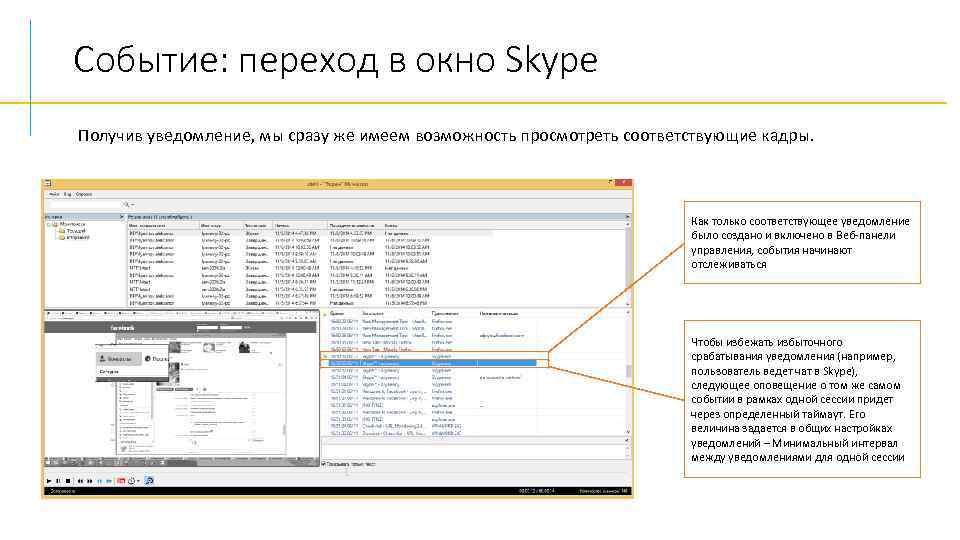Click the rewind double-arrow button
The image size is (960, 540).
click(x=80, y=481)
